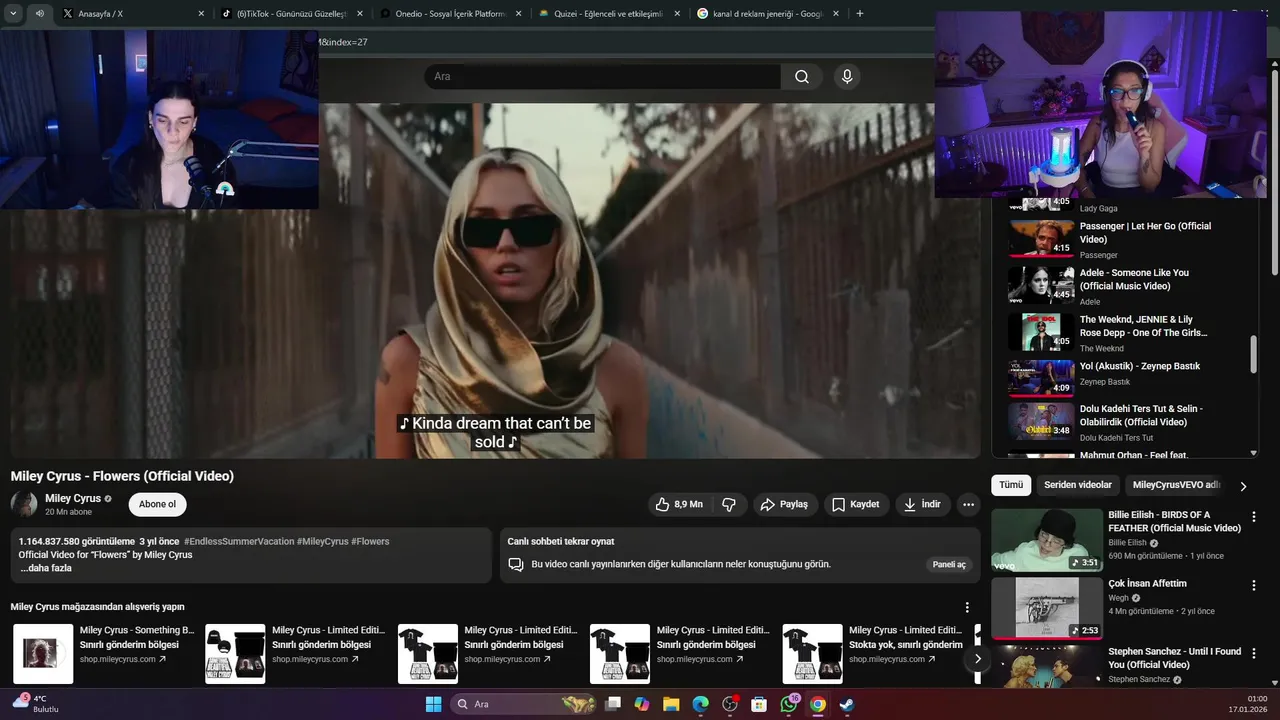Image resolution: width=1280 pixels, height=720 pixels.
Task: Close the TikTok tab
Action: [x=361, y=14]
